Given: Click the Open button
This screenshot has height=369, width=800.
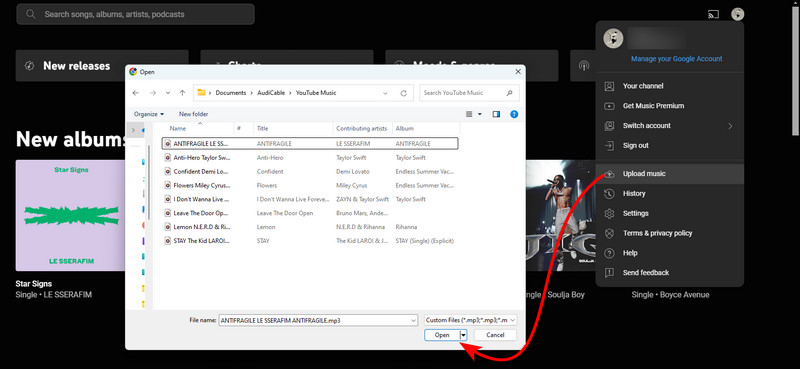Looking at the screenshot, I should (x=442, y=335).
